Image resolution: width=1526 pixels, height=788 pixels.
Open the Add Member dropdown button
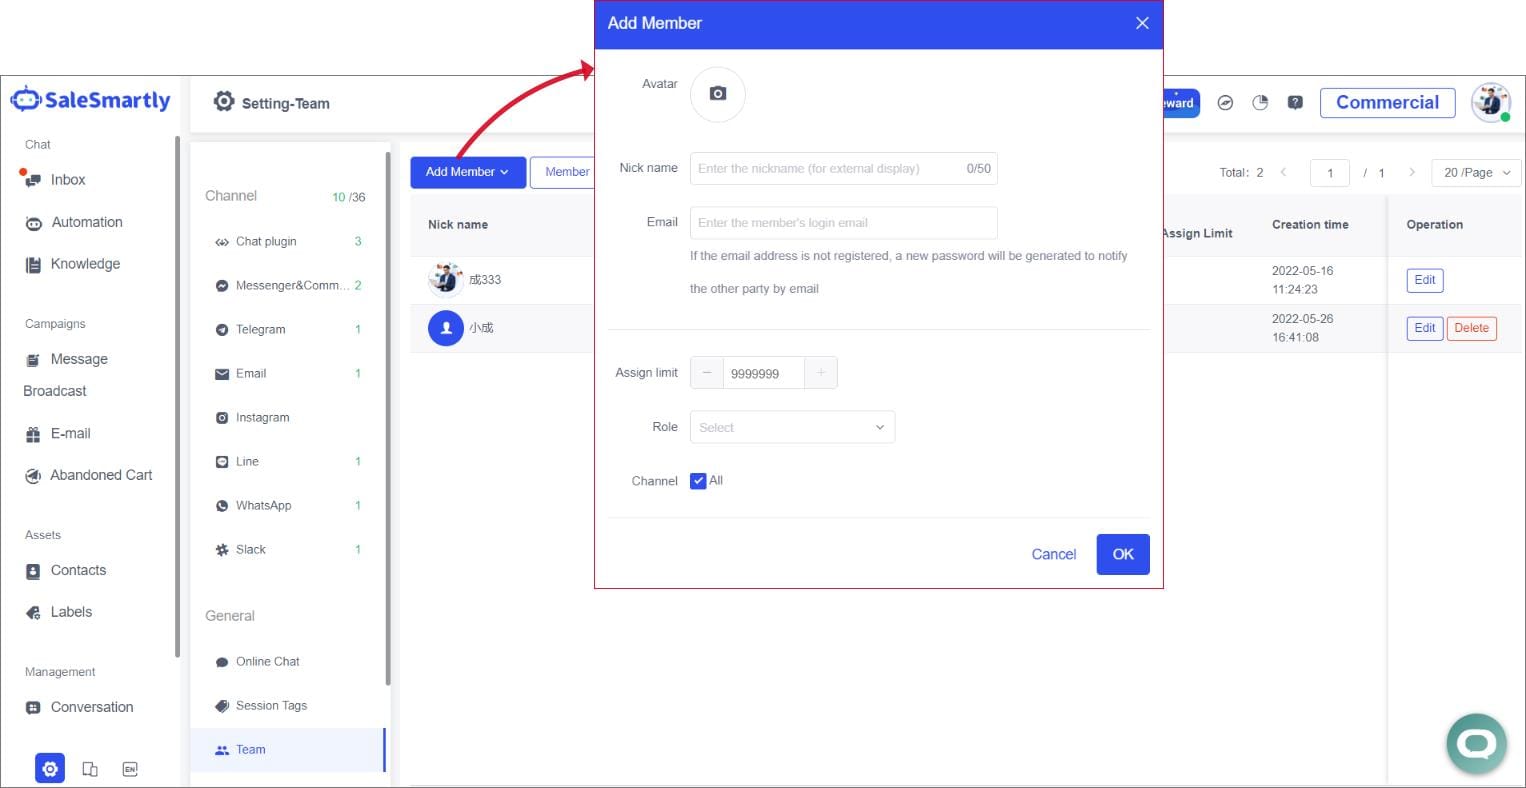pos(467,172)
